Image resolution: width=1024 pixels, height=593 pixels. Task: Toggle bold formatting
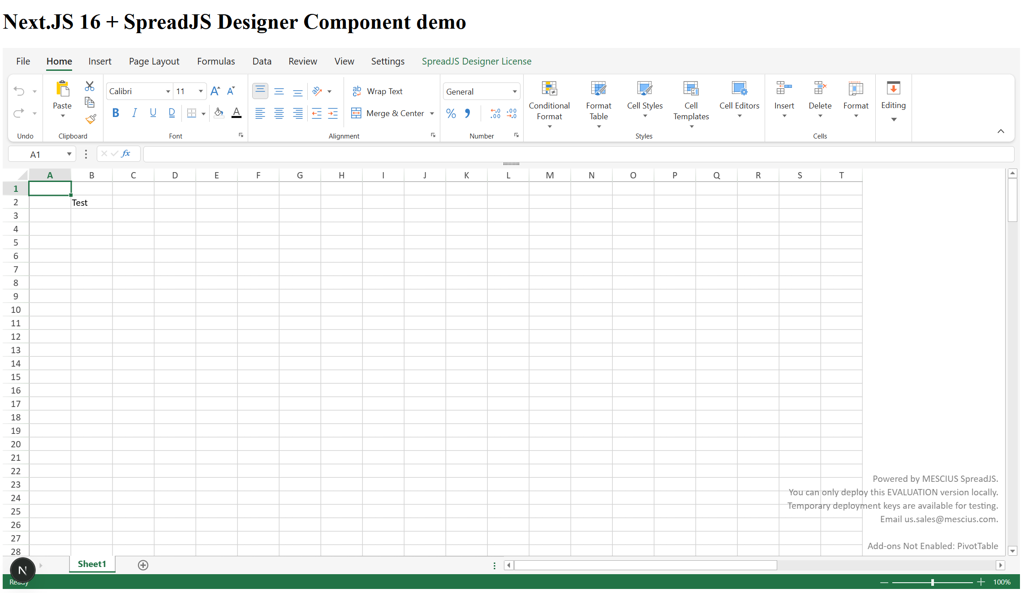click(116, 113)
